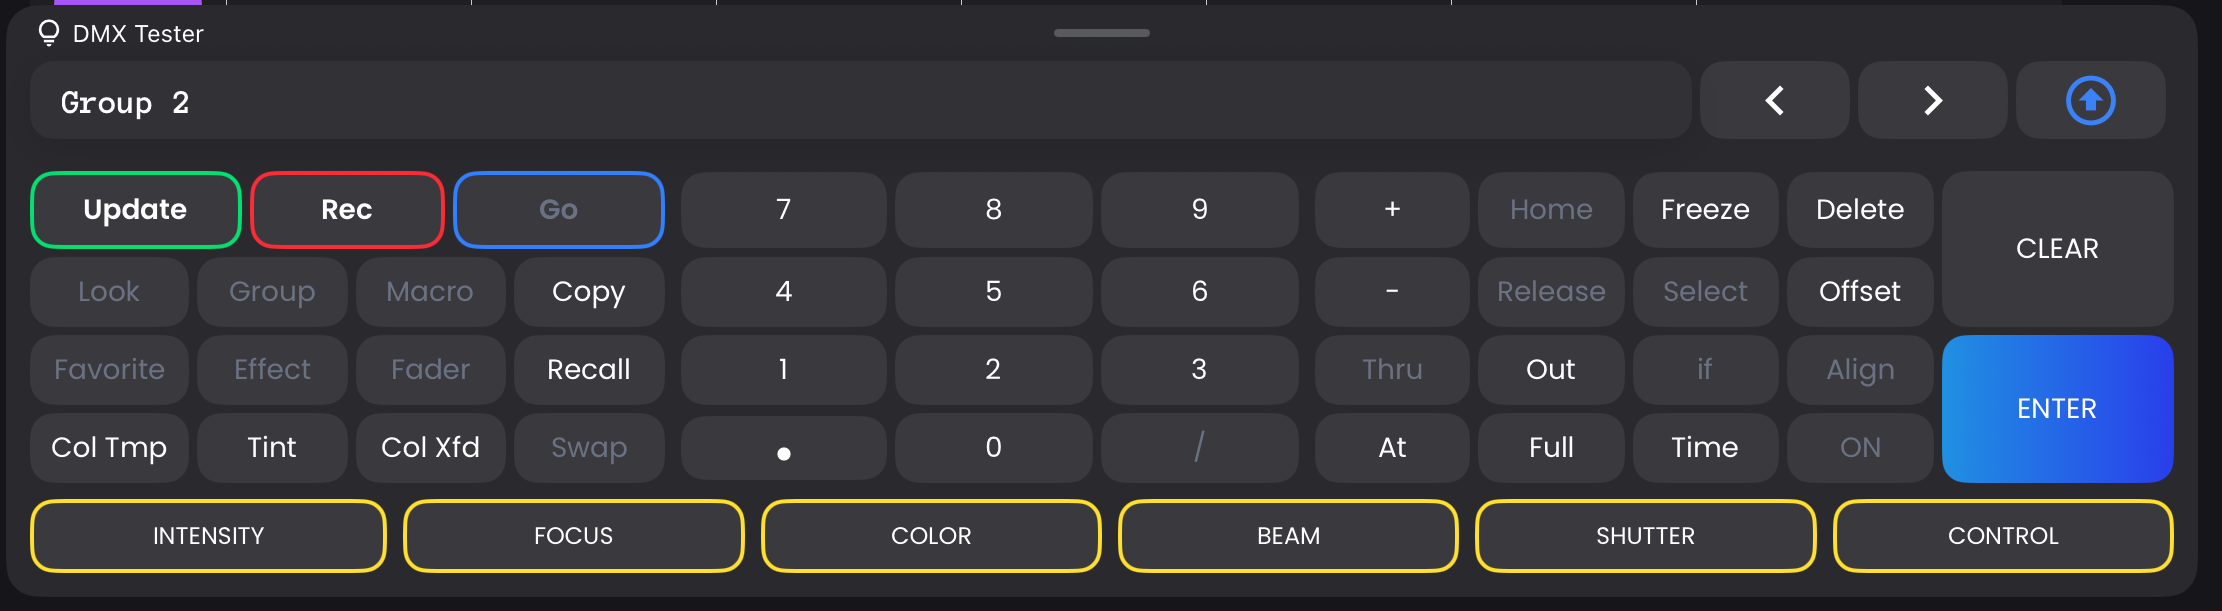The width and height of the screenshot is (2222, 611).
Task: Click the blue upload arrow icon
Action: [x=2090, y=100]
